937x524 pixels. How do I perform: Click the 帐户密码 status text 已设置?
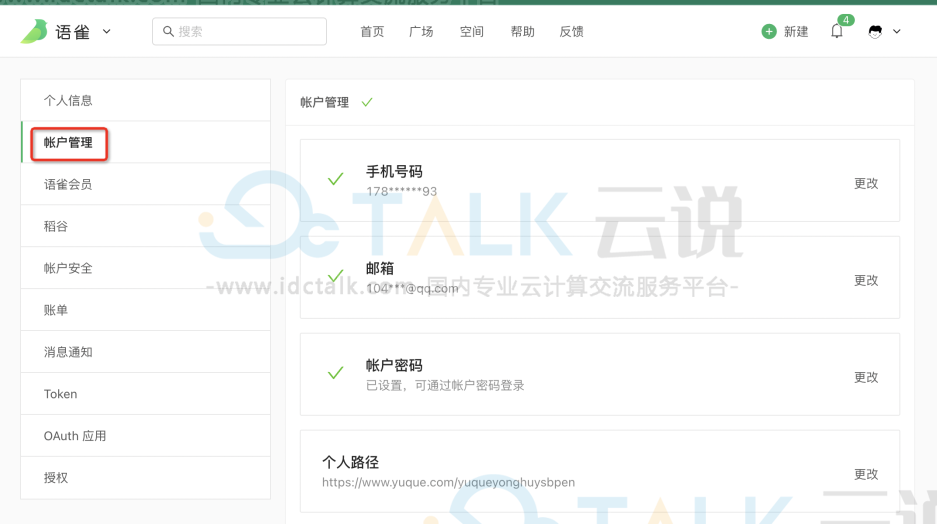445,385
